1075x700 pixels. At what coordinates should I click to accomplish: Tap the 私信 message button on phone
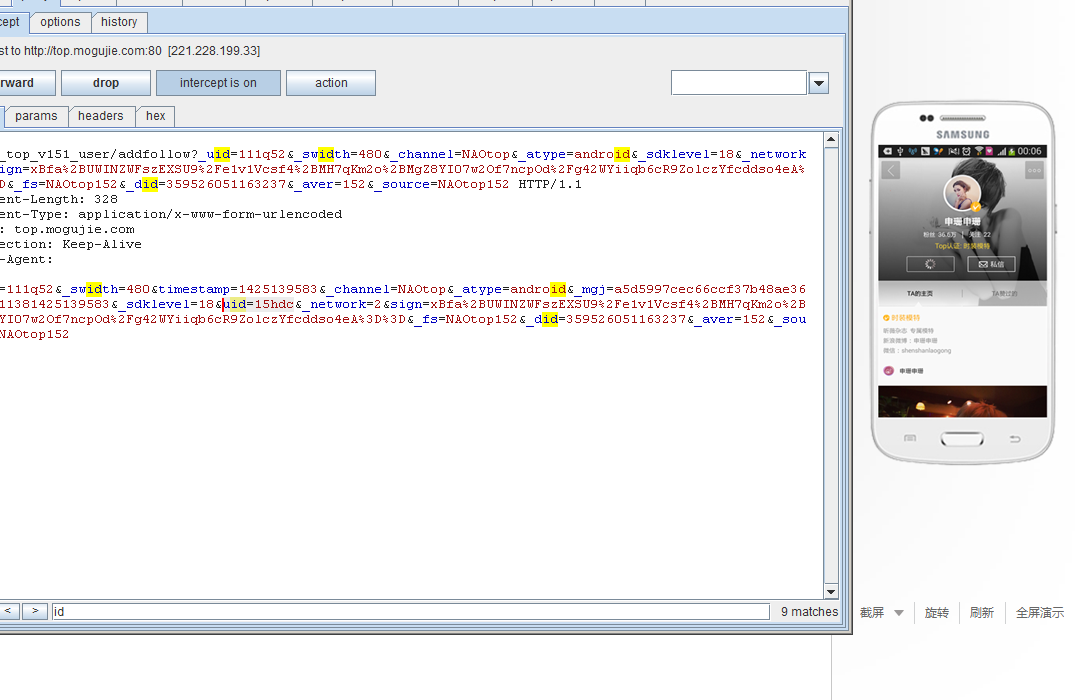[x=991, y=264]
